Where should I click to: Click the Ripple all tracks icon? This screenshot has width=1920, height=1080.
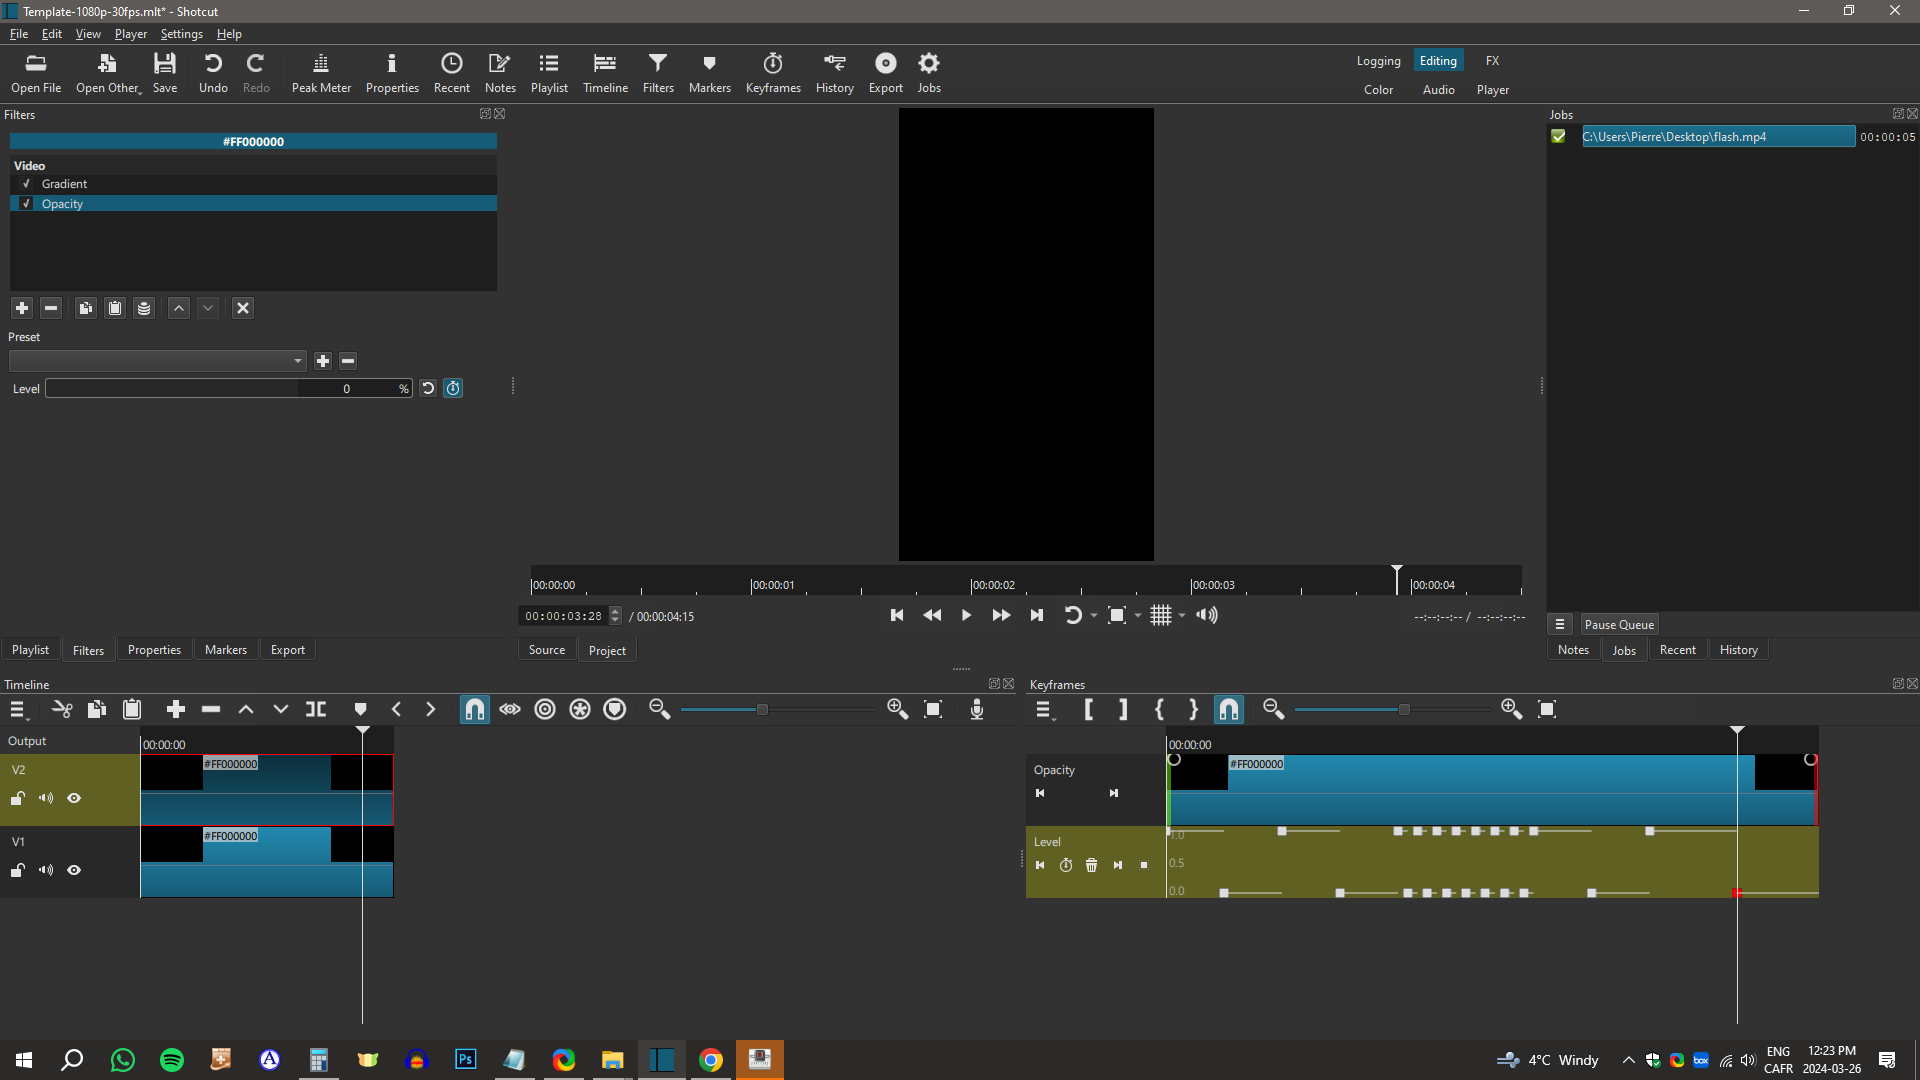point(580,709)
